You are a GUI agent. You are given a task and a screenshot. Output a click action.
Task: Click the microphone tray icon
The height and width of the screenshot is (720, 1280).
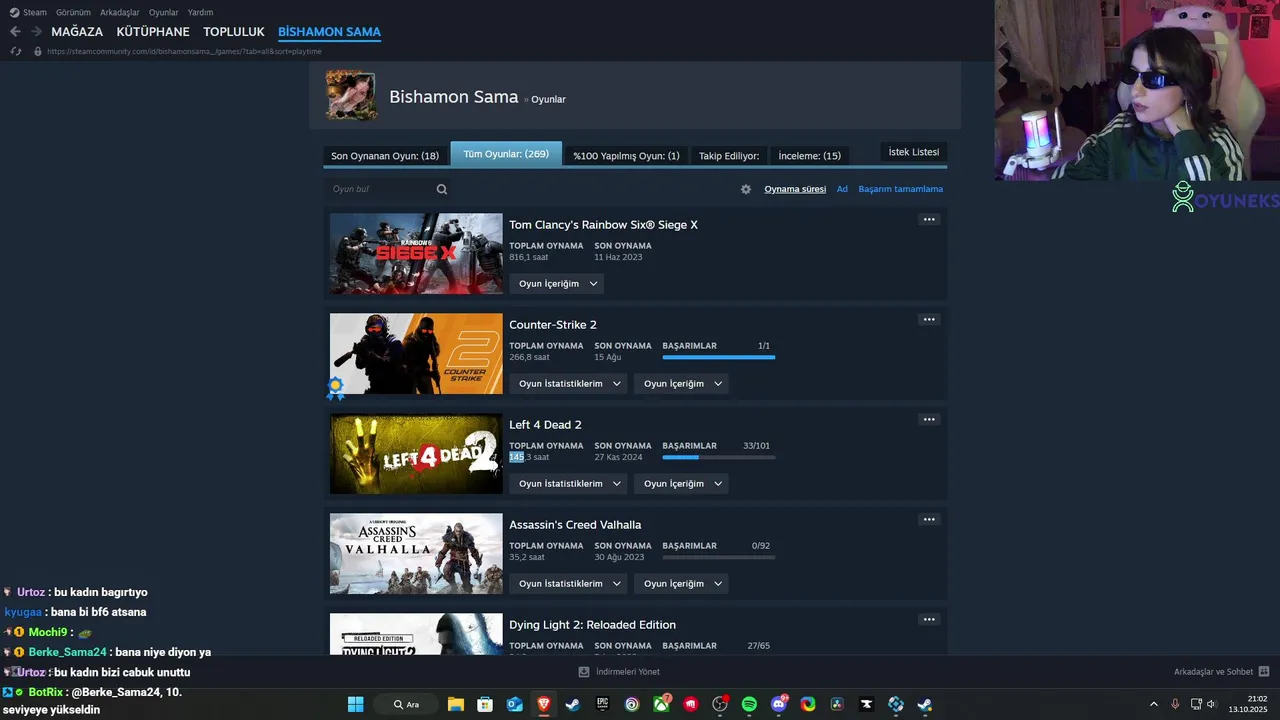(1175, 704)
